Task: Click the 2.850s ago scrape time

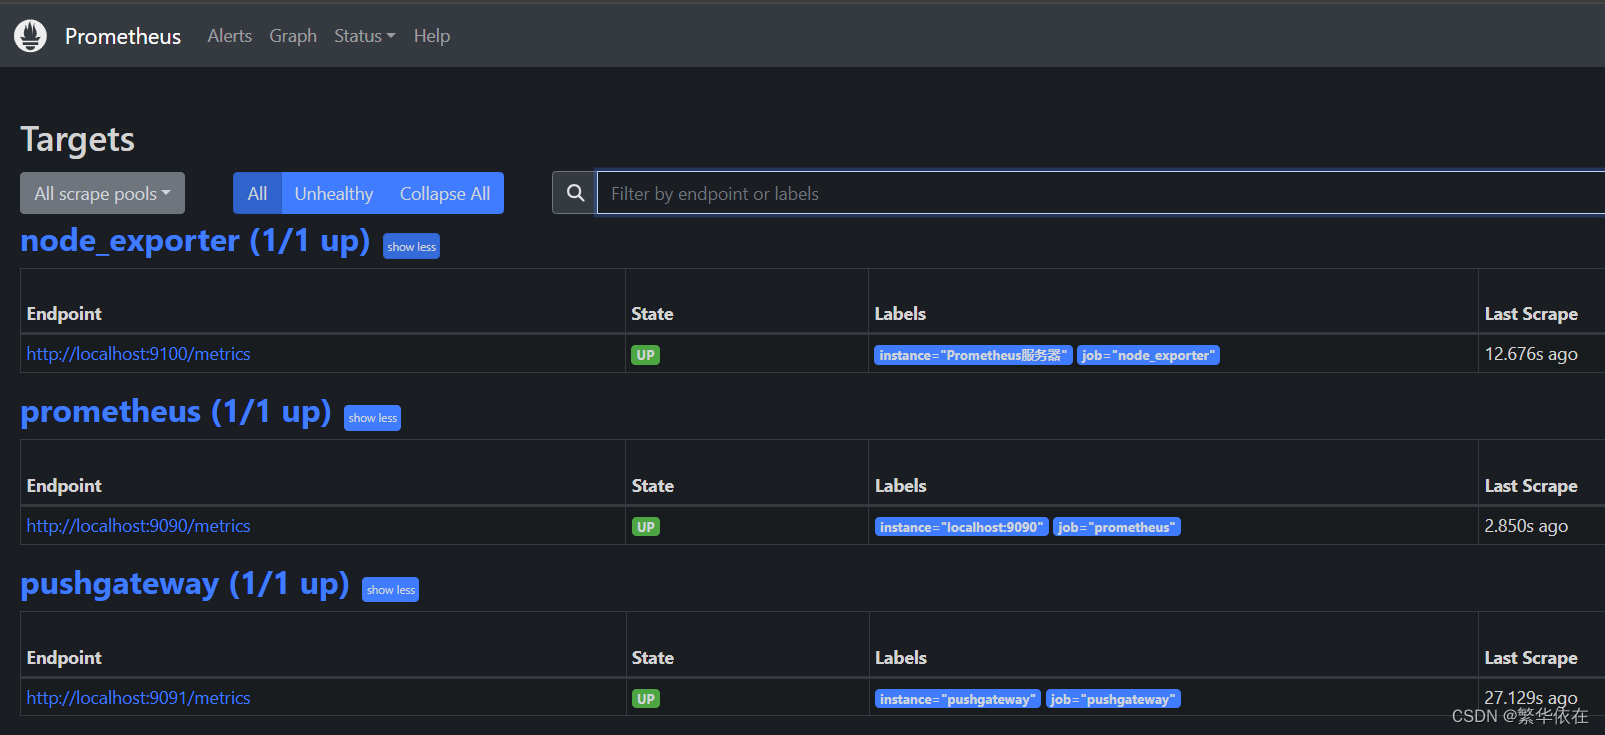Action: coord(1526,526)
